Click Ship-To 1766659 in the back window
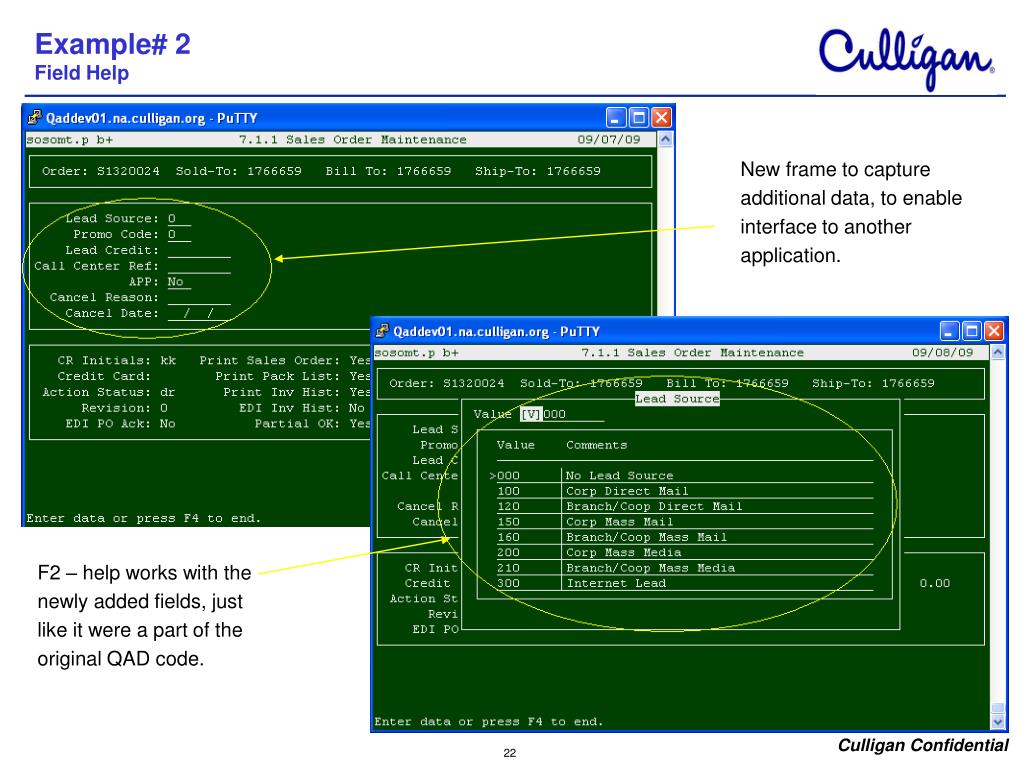 pos(537,171)
